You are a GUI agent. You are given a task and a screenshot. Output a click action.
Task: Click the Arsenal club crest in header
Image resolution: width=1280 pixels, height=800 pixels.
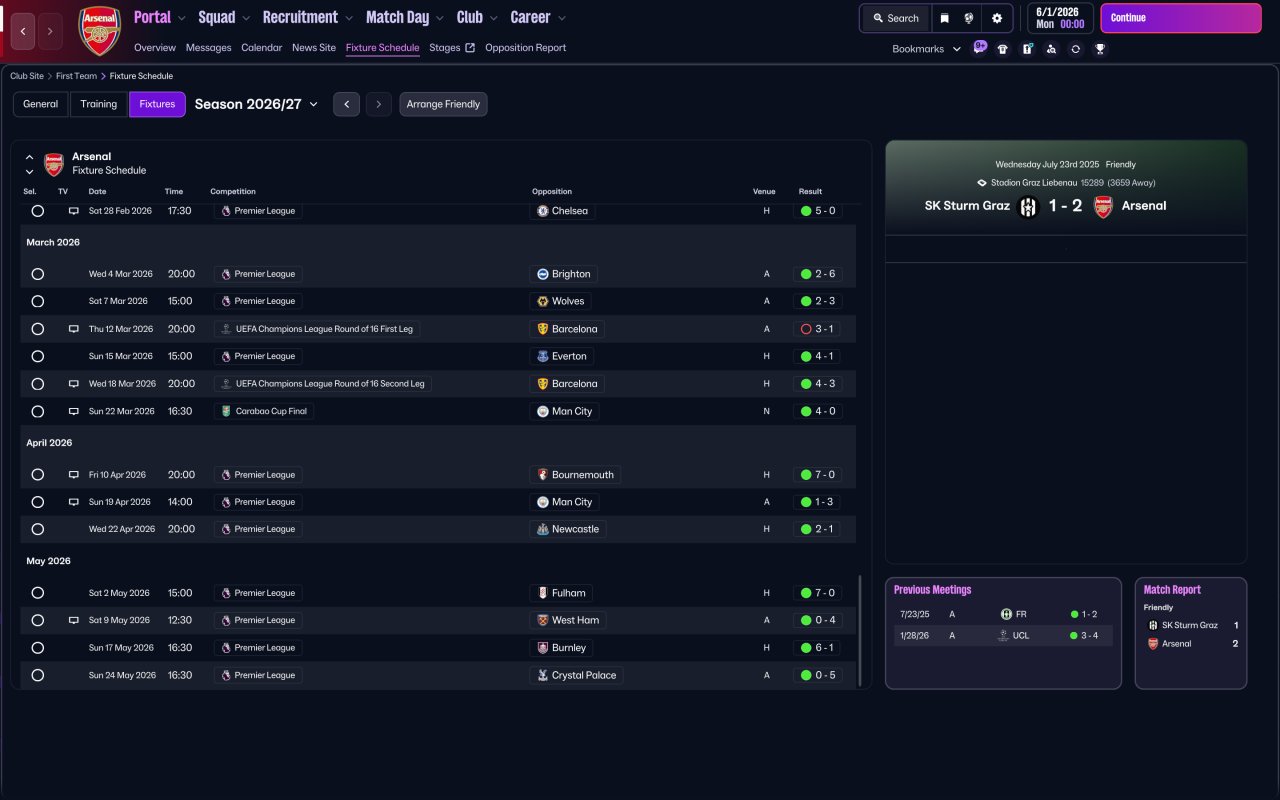point(99,31)
